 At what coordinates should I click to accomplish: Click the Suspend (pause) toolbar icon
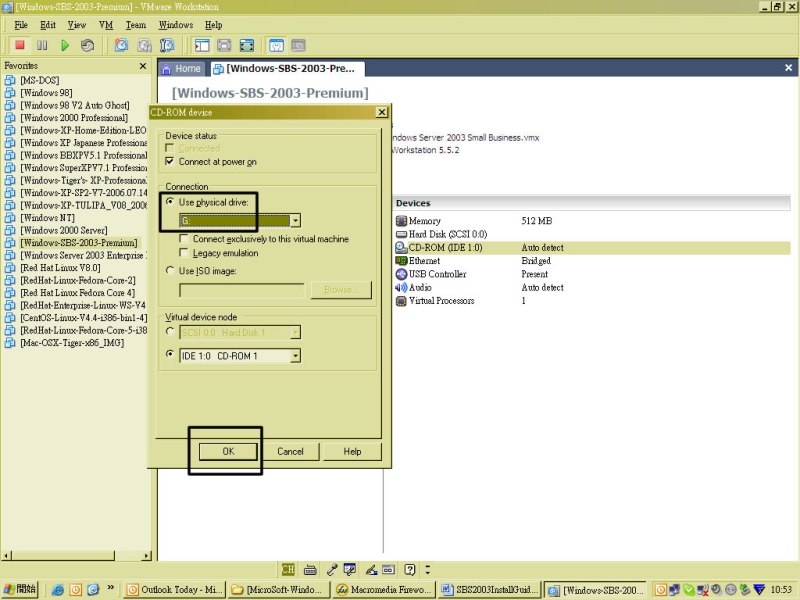[x=42, y=45]
